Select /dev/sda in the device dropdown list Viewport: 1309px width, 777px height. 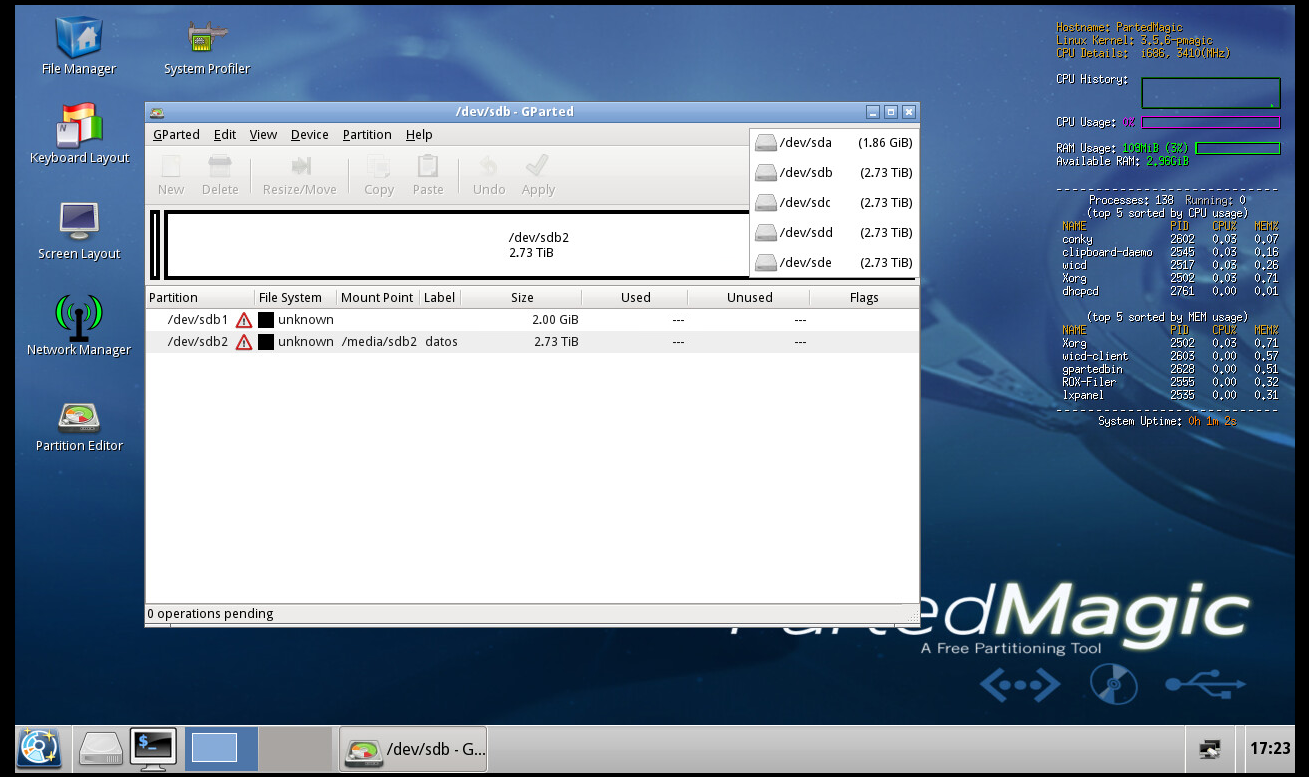pyautogui.click(x=833, y=143)
